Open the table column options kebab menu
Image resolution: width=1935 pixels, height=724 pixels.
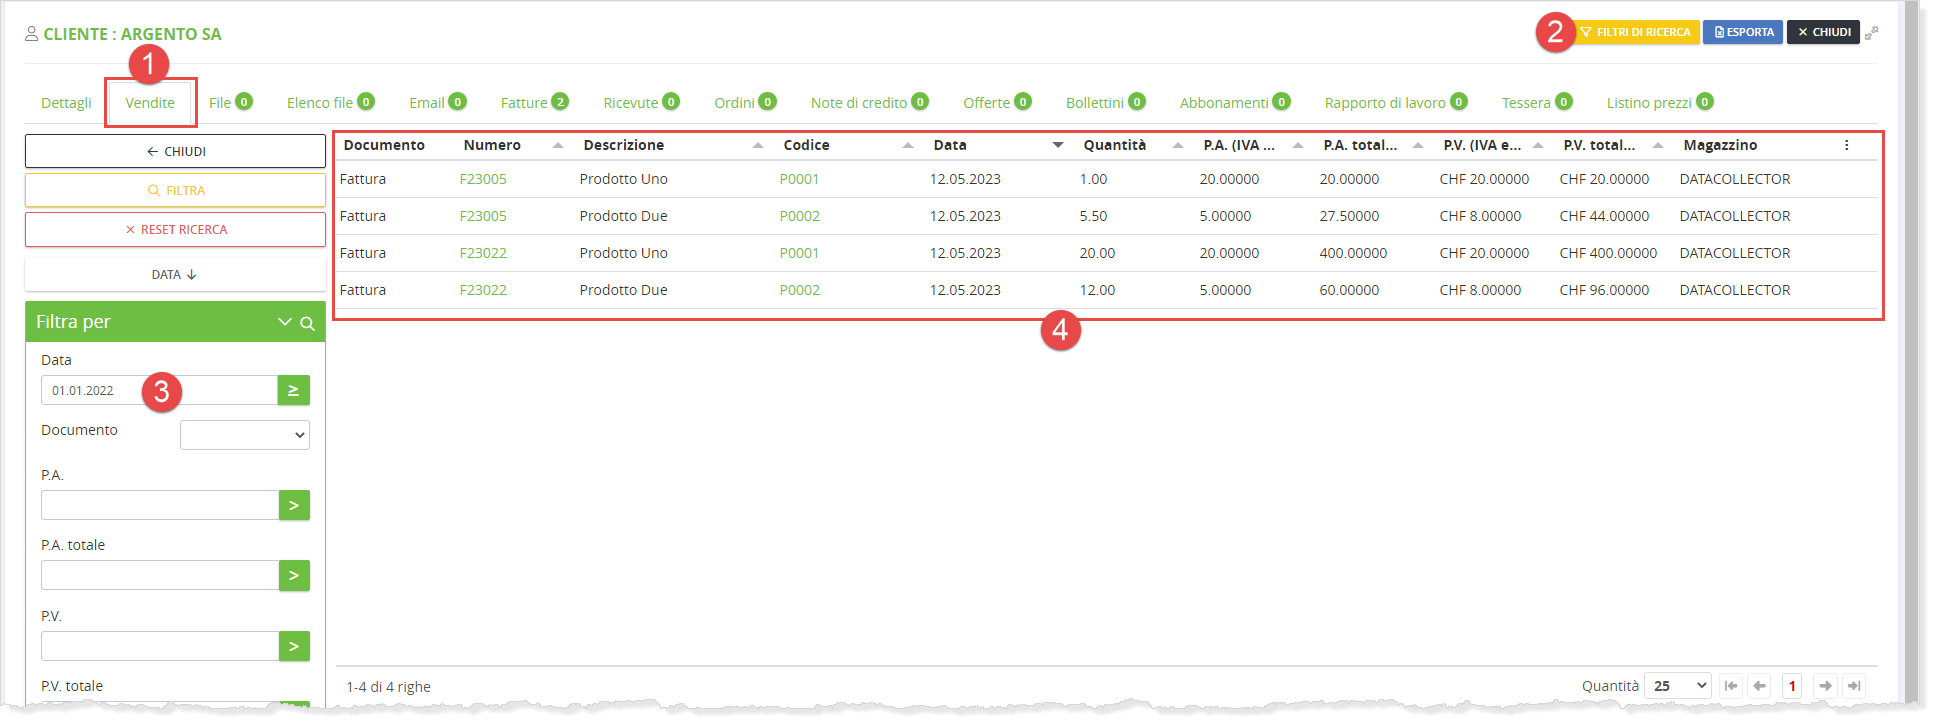point(1846,146)
